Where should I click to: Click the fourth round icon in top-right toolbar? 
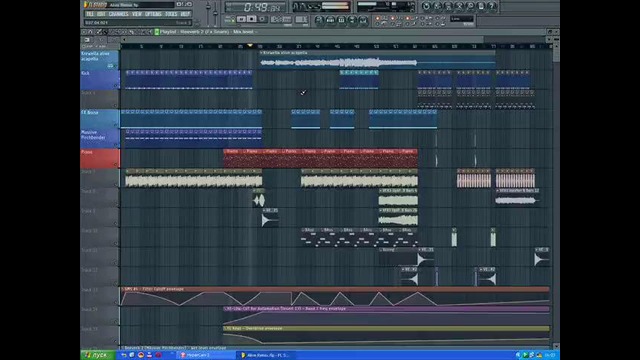(x=459, y=6)
